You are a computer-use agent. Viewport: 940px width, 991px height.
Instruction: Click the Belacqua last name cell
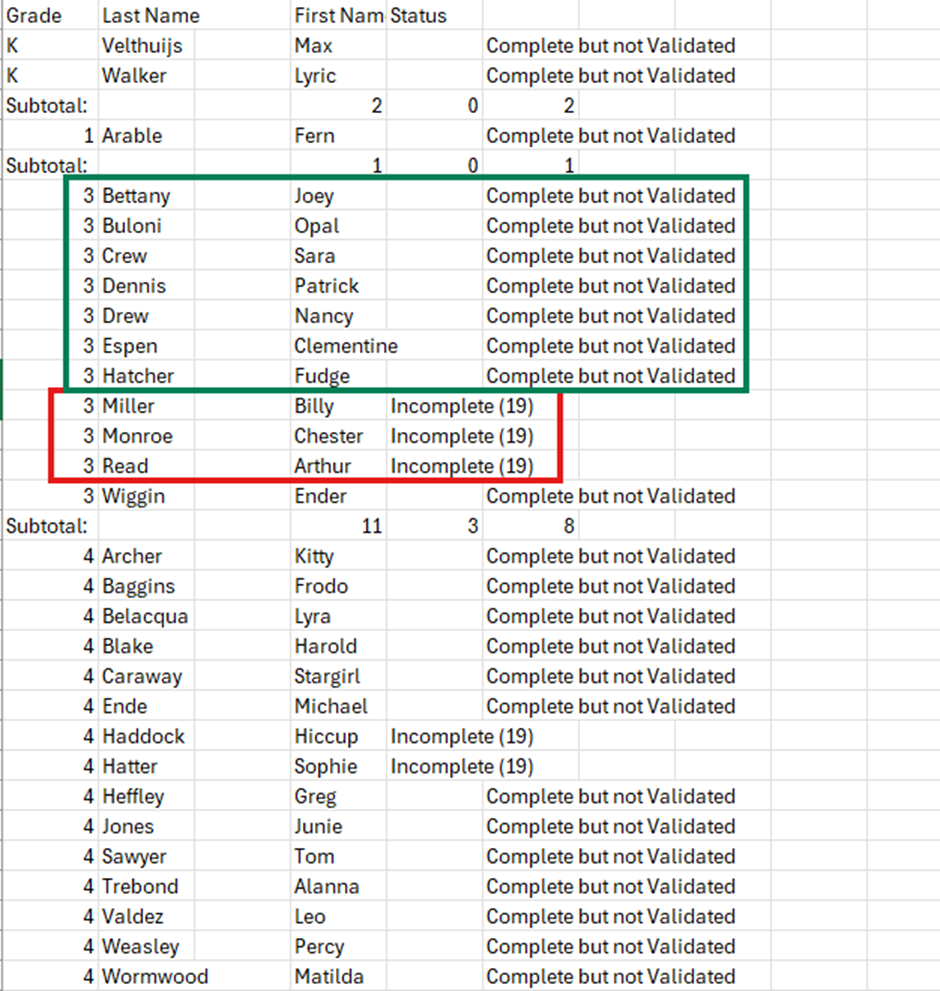coord(147,616)
